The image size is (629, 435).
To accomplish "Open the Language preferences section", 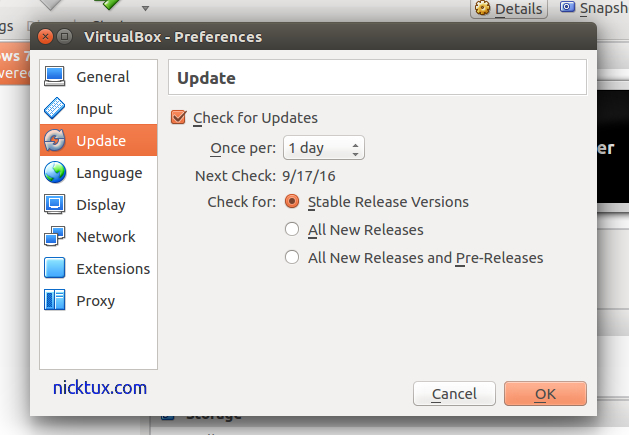I will 109,173.
